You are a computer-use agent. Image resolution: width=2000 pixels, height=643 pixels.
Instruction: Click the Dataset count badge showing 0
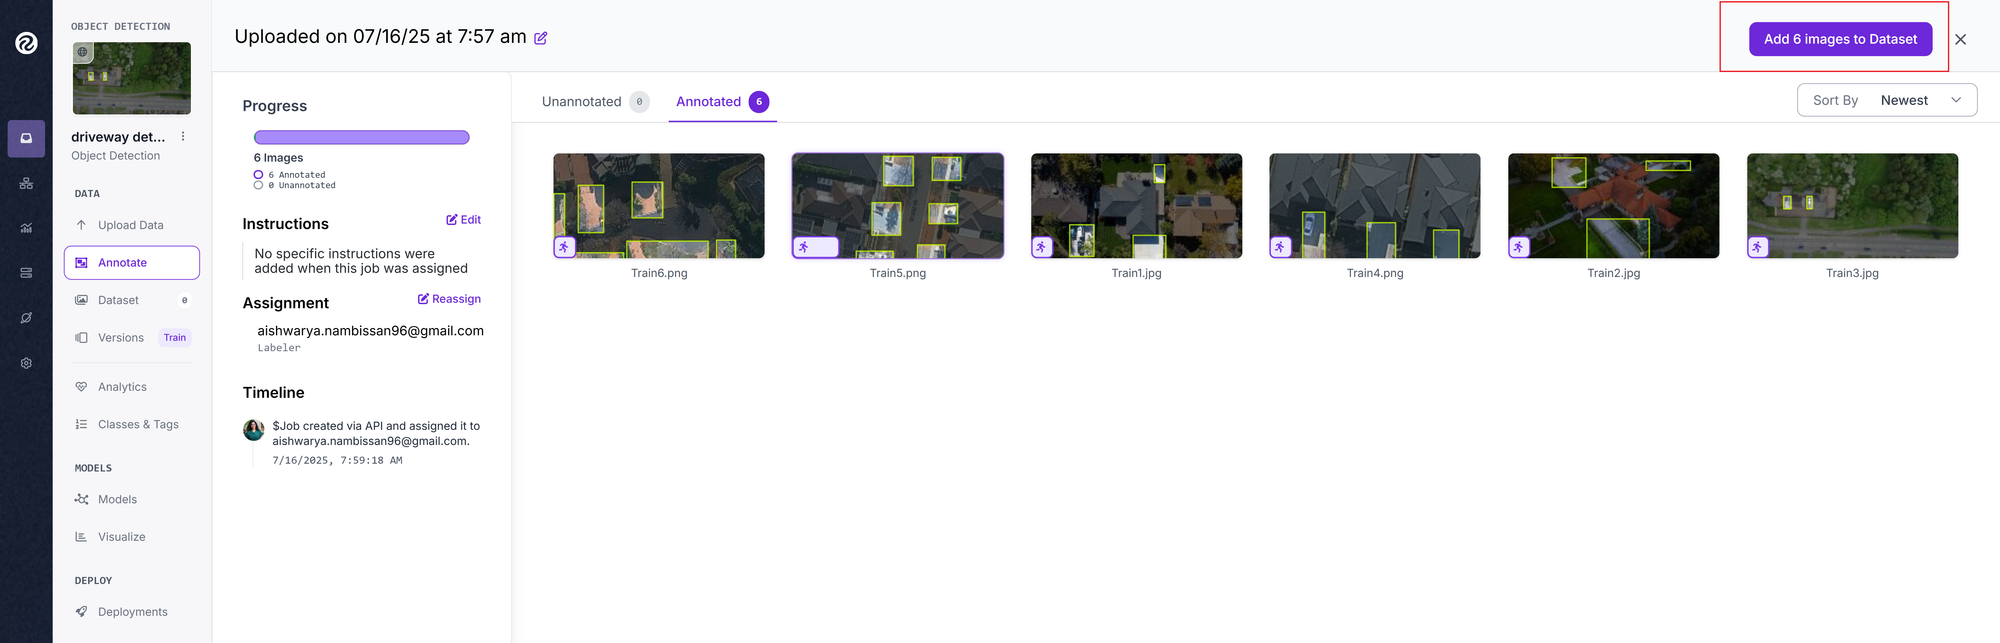184,300
